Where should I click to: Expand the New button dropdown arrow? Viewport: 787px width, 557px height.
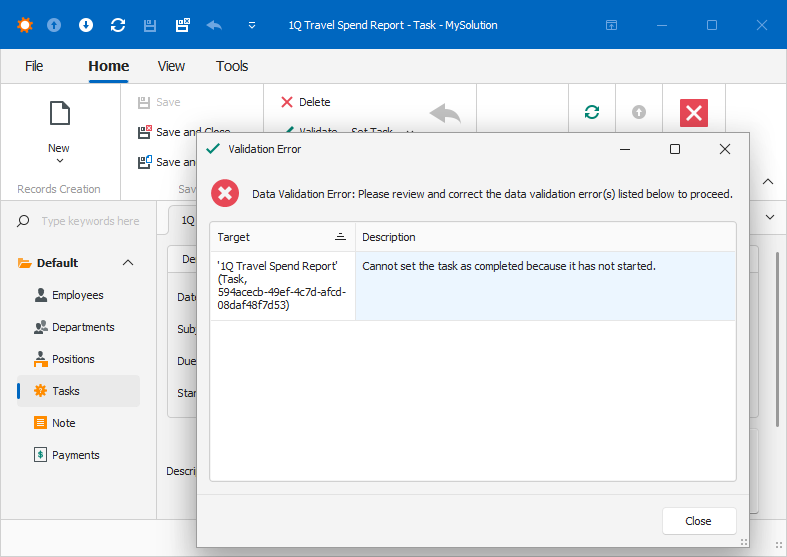point(60,161)
